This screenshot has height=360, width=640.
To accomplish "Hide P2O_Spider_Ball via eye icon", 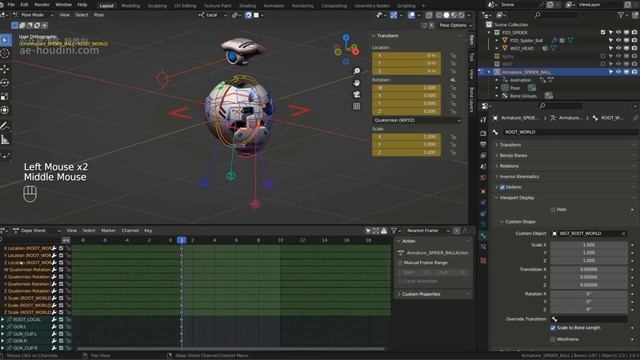I will pos(618,40).
